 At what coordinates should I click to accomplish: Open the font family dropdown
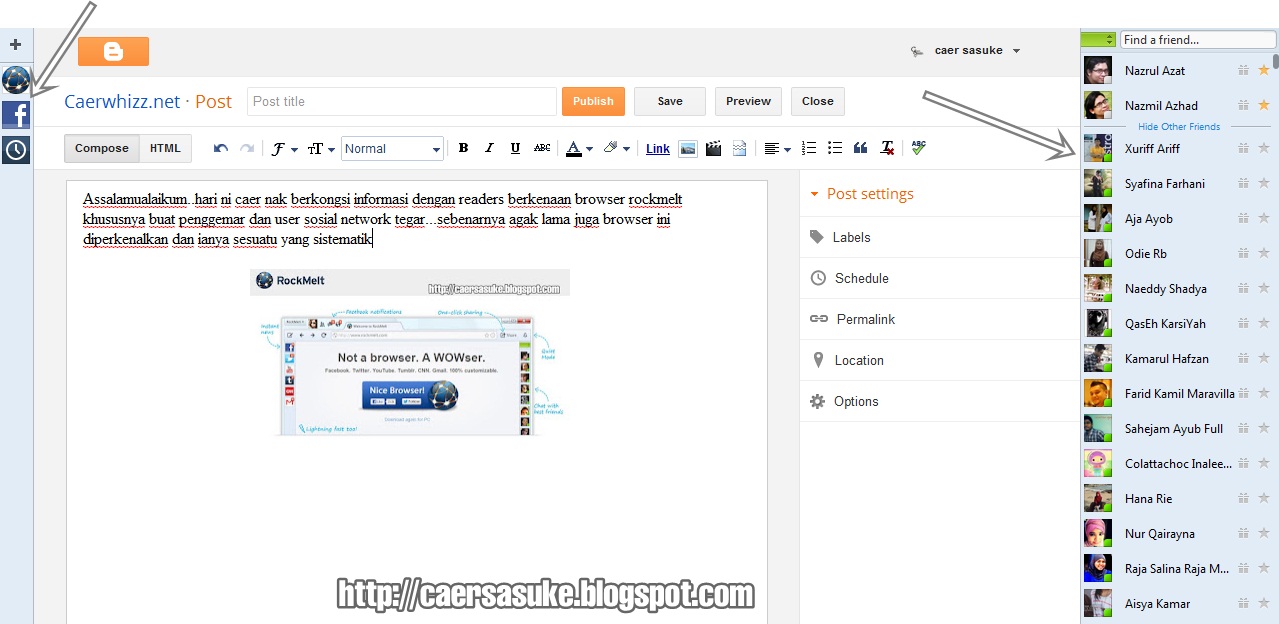point(285,148)
